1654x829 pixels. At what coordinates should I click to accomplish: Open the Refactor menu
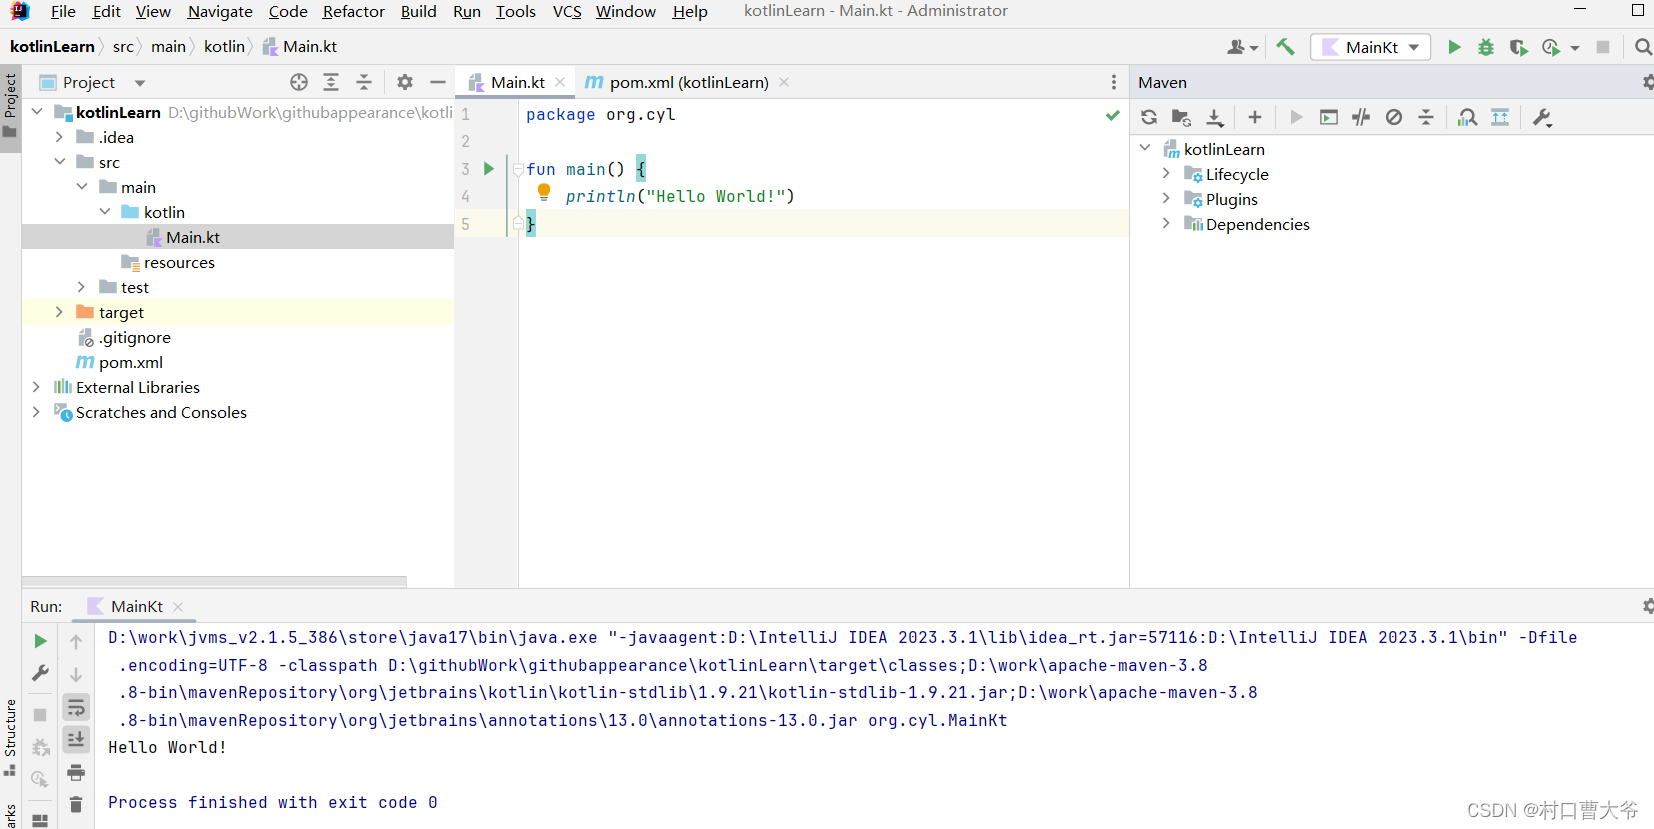(353, 12)
